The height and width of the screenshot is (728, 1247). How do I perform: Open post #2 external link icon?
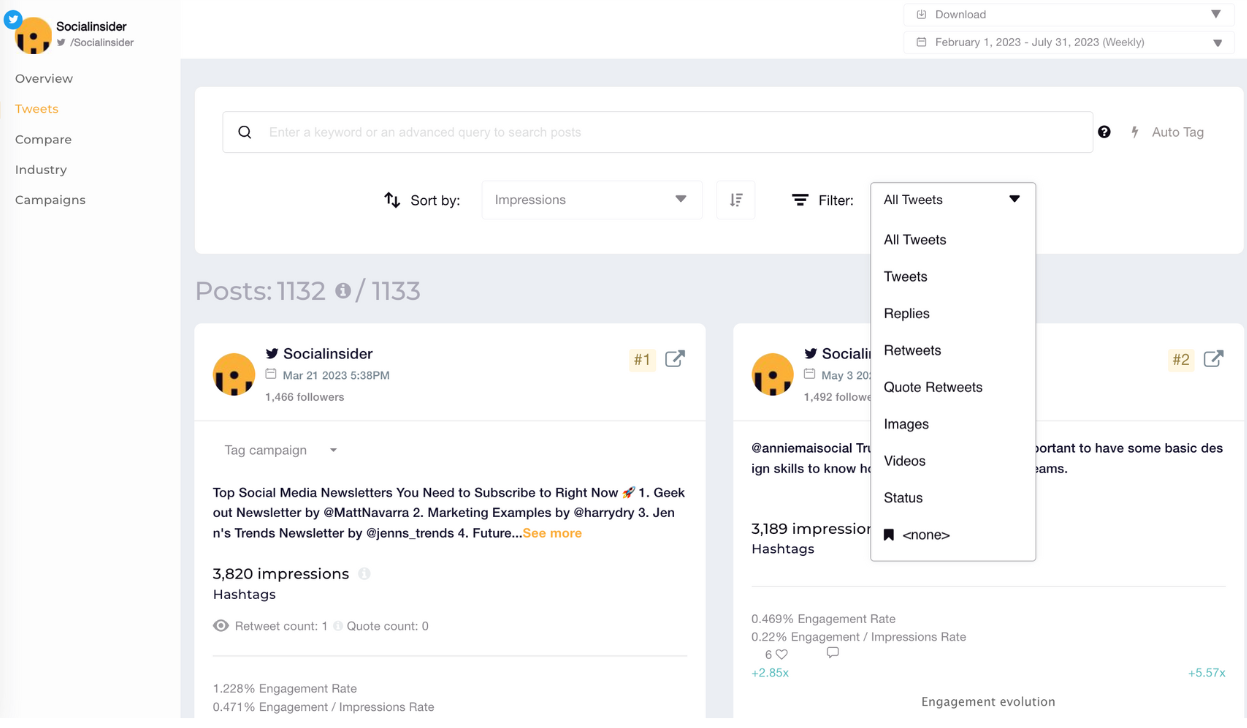pos(1213,359)
